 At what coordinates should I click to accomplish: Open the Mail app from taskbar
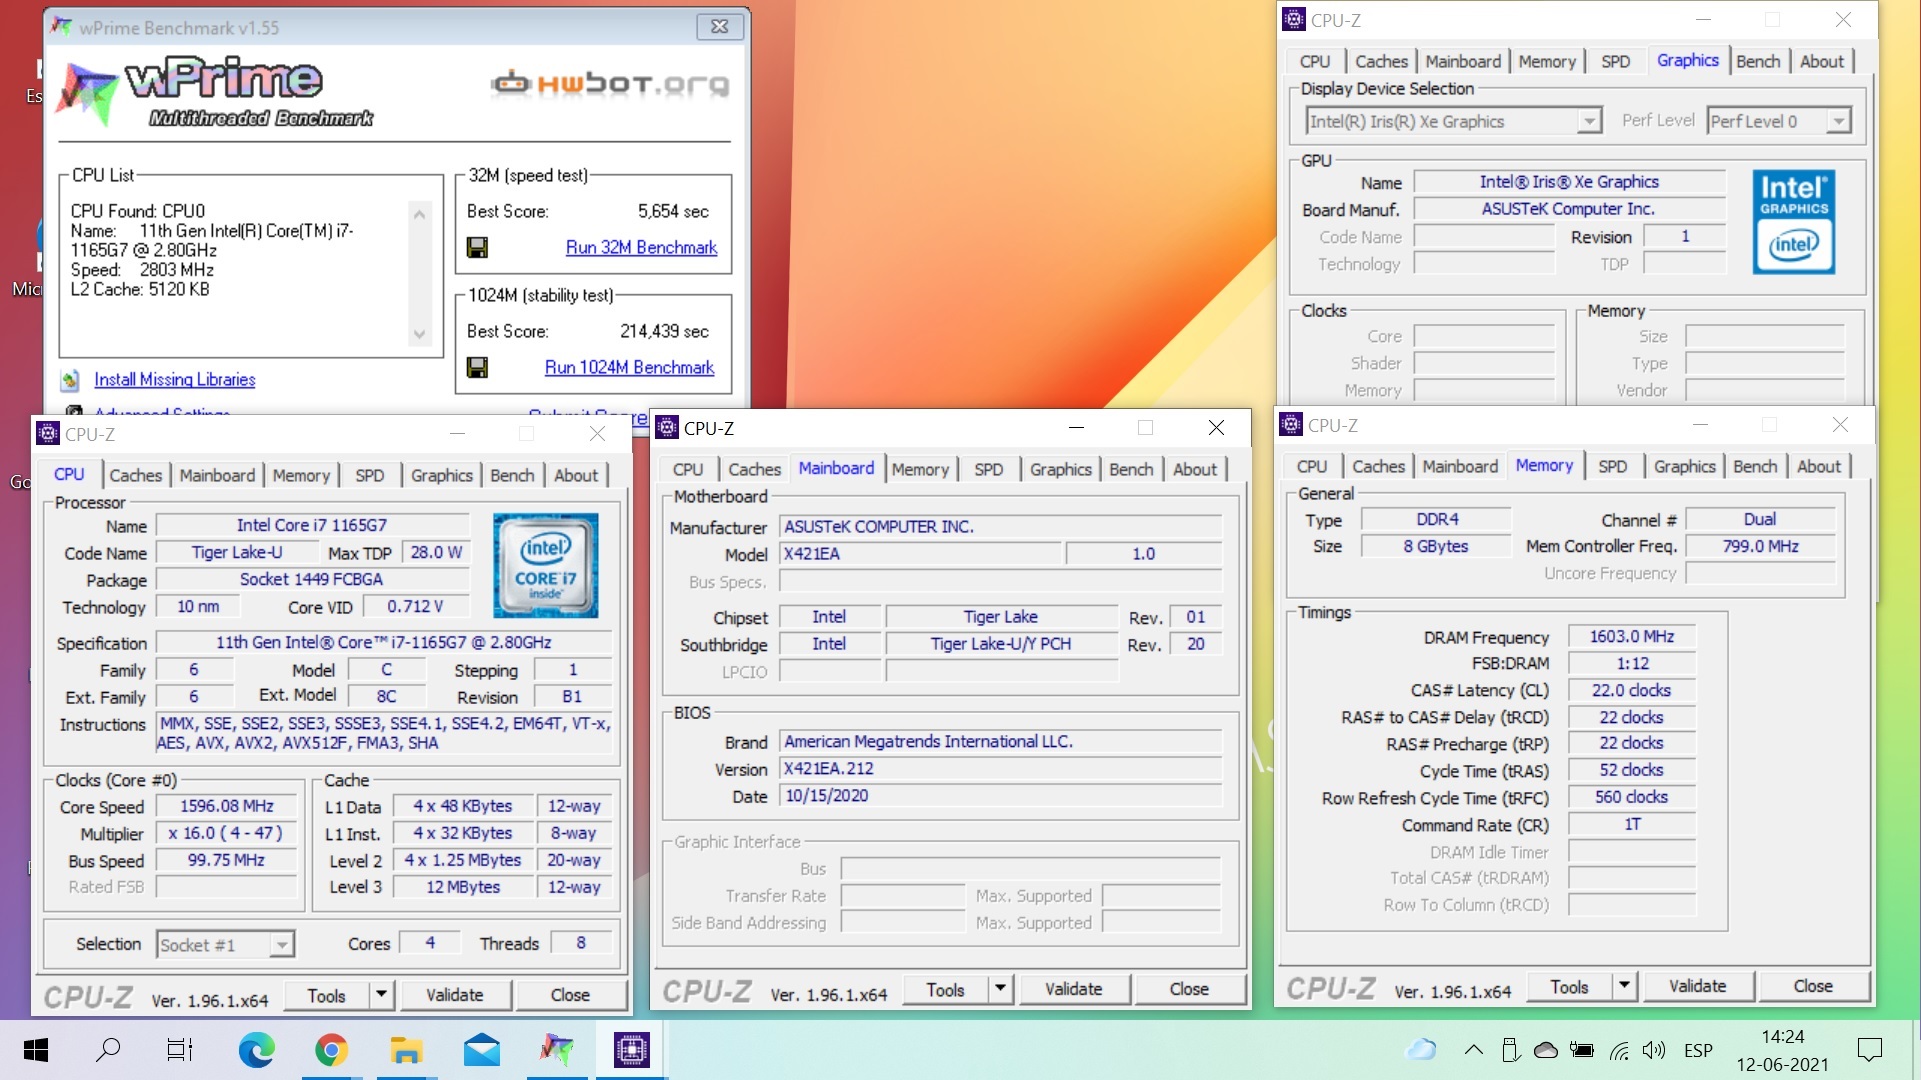(x=481, y=1050)
